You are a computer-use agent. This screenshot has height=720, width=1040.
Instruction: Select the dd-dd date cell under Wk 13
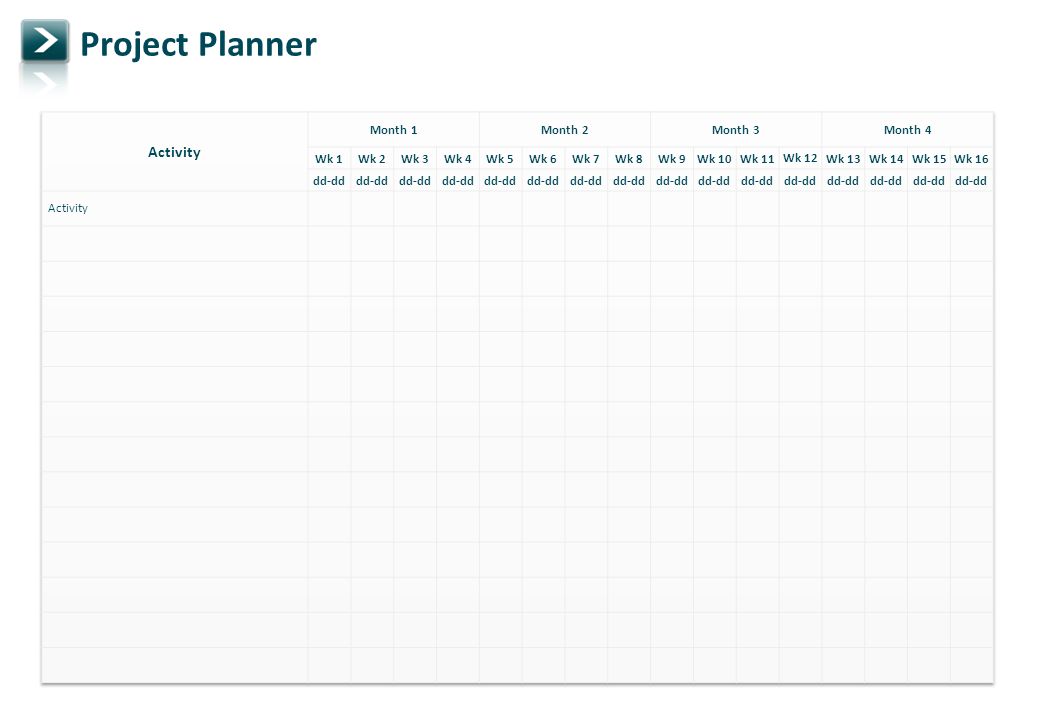pos(843,181)
